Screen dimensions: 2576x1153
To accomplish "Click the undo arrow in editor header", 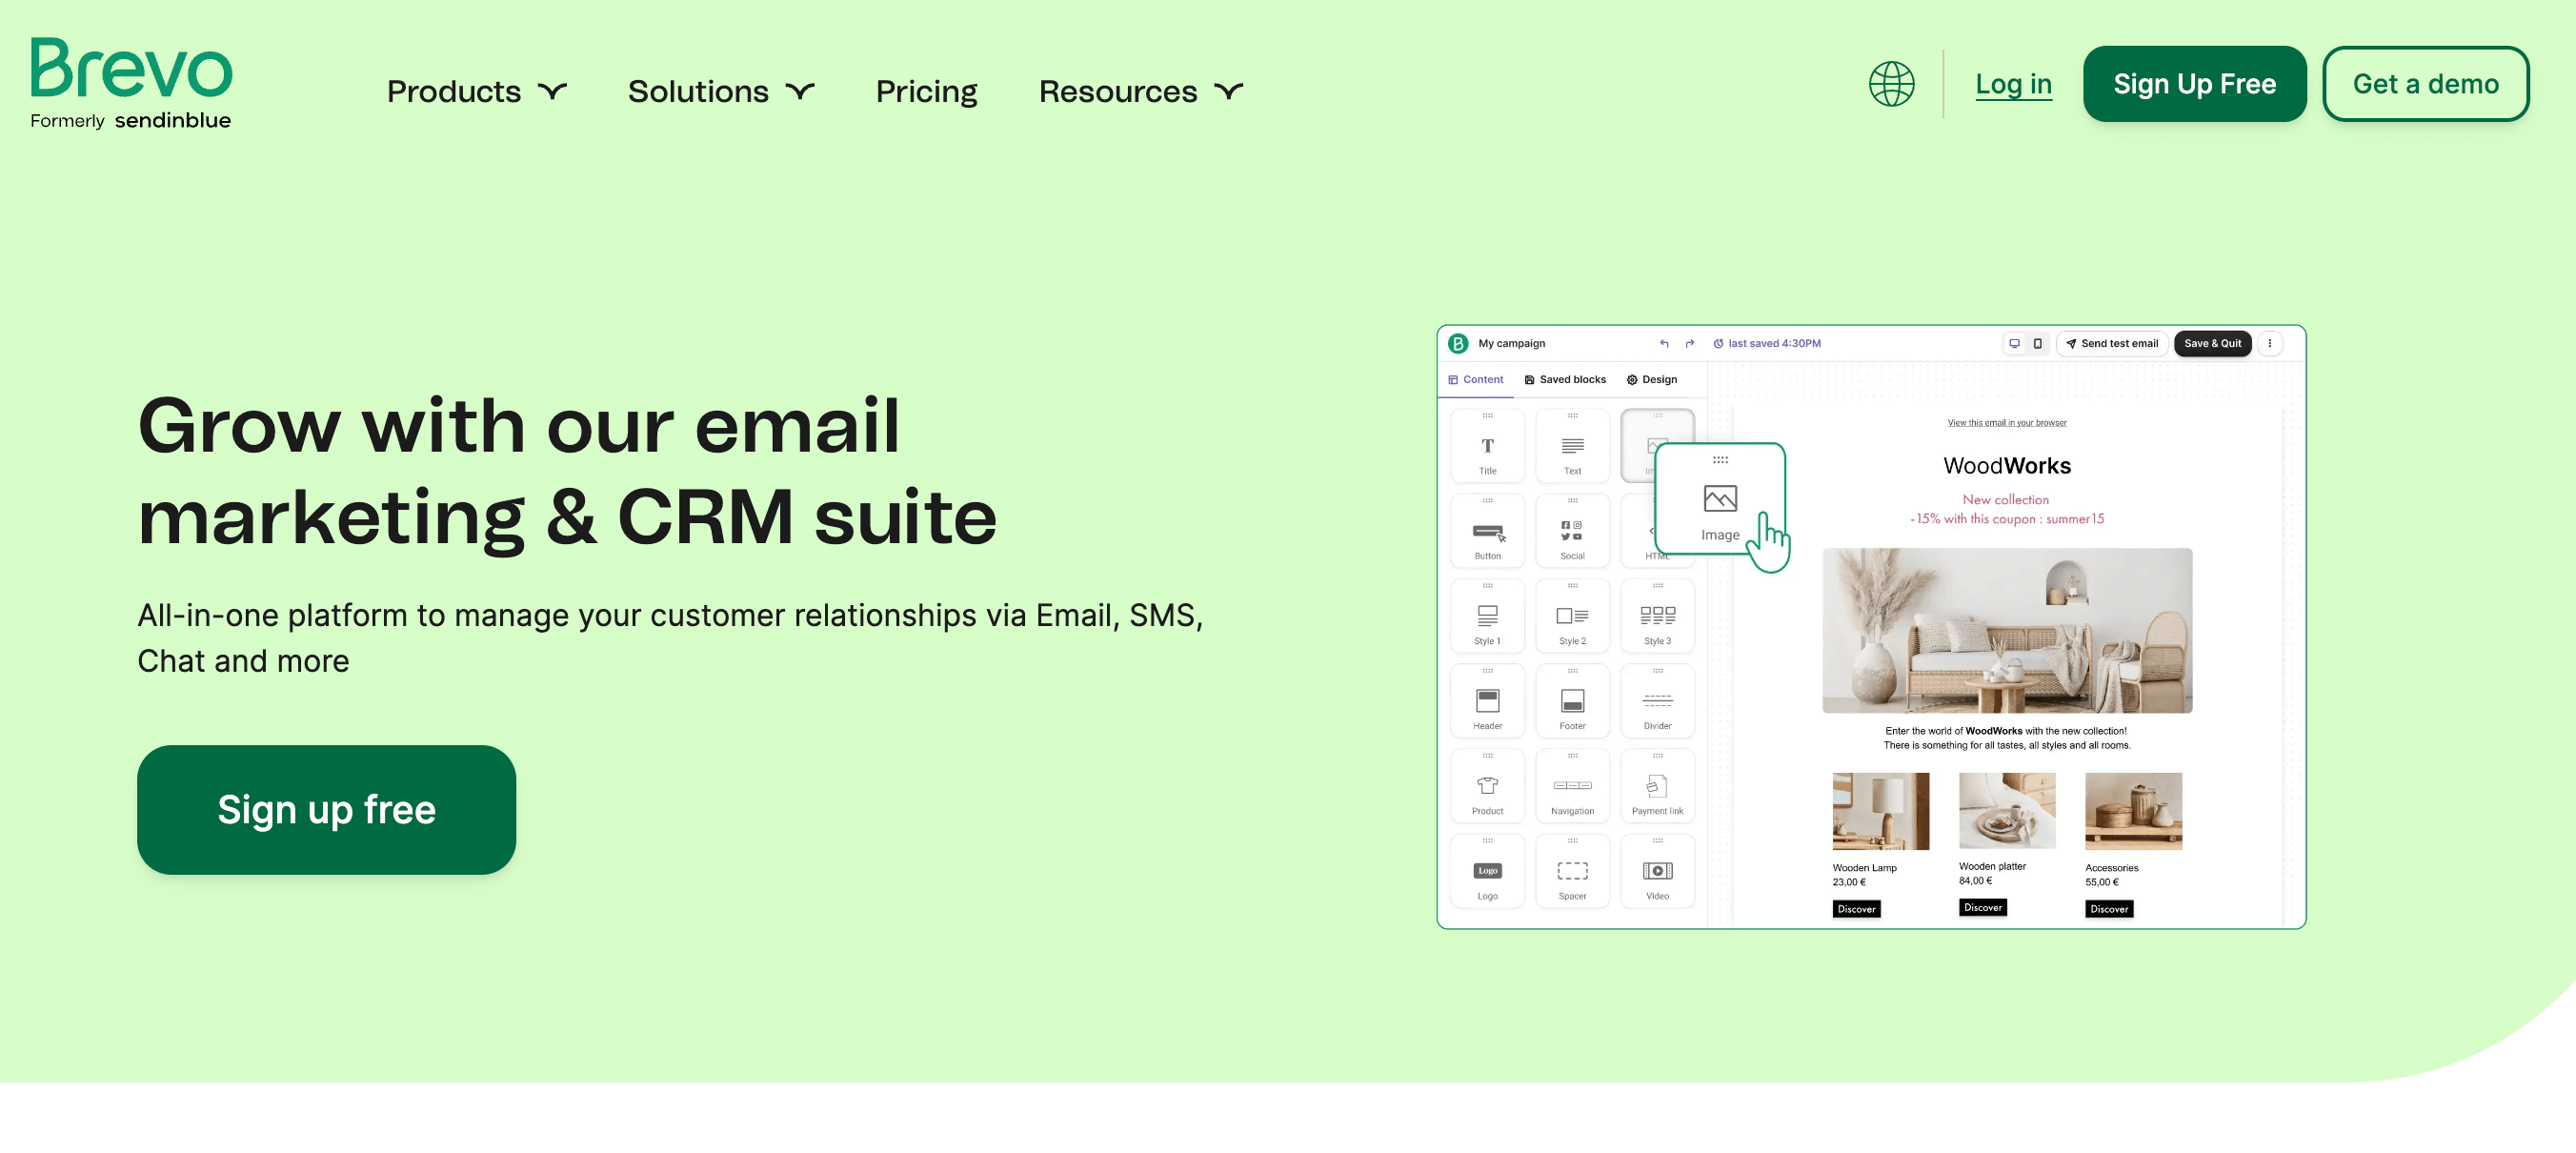I will click(x=1664, y=343).
